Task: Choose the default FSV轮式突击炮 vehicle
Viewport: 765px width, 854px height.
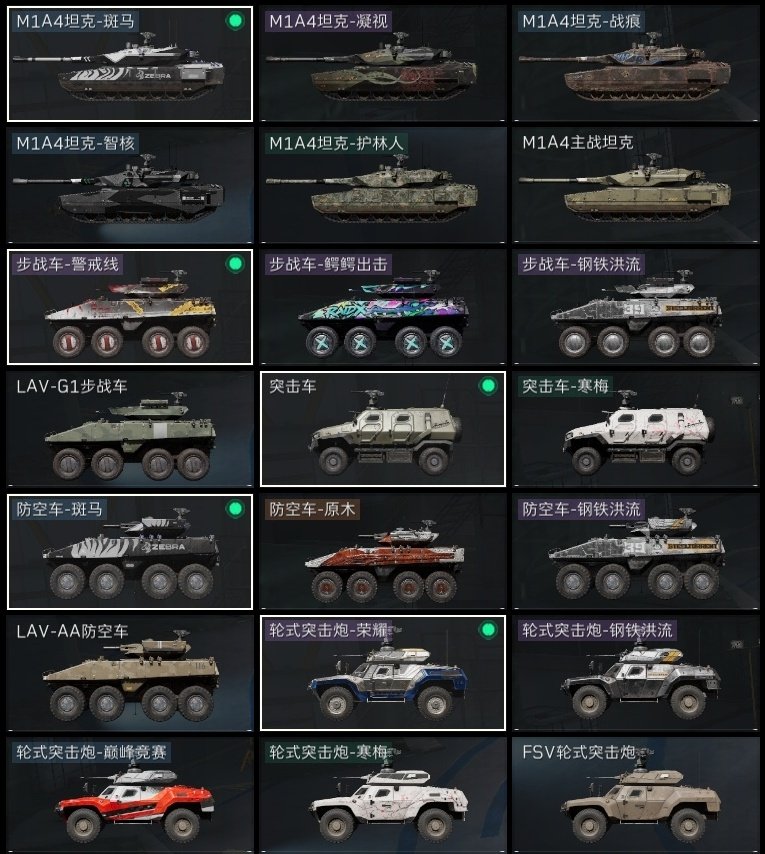Action: point(635,795)
